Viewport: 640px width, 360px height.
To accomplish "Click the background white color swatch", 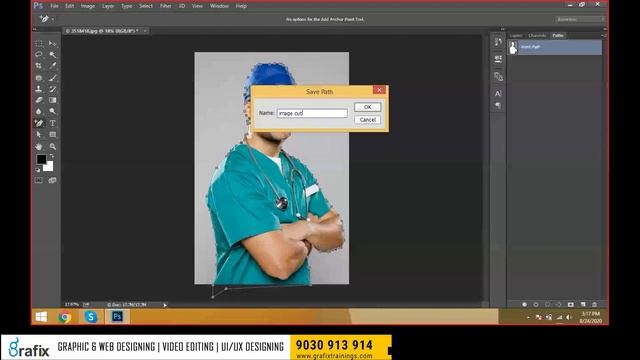I will (x=50, y=167).
